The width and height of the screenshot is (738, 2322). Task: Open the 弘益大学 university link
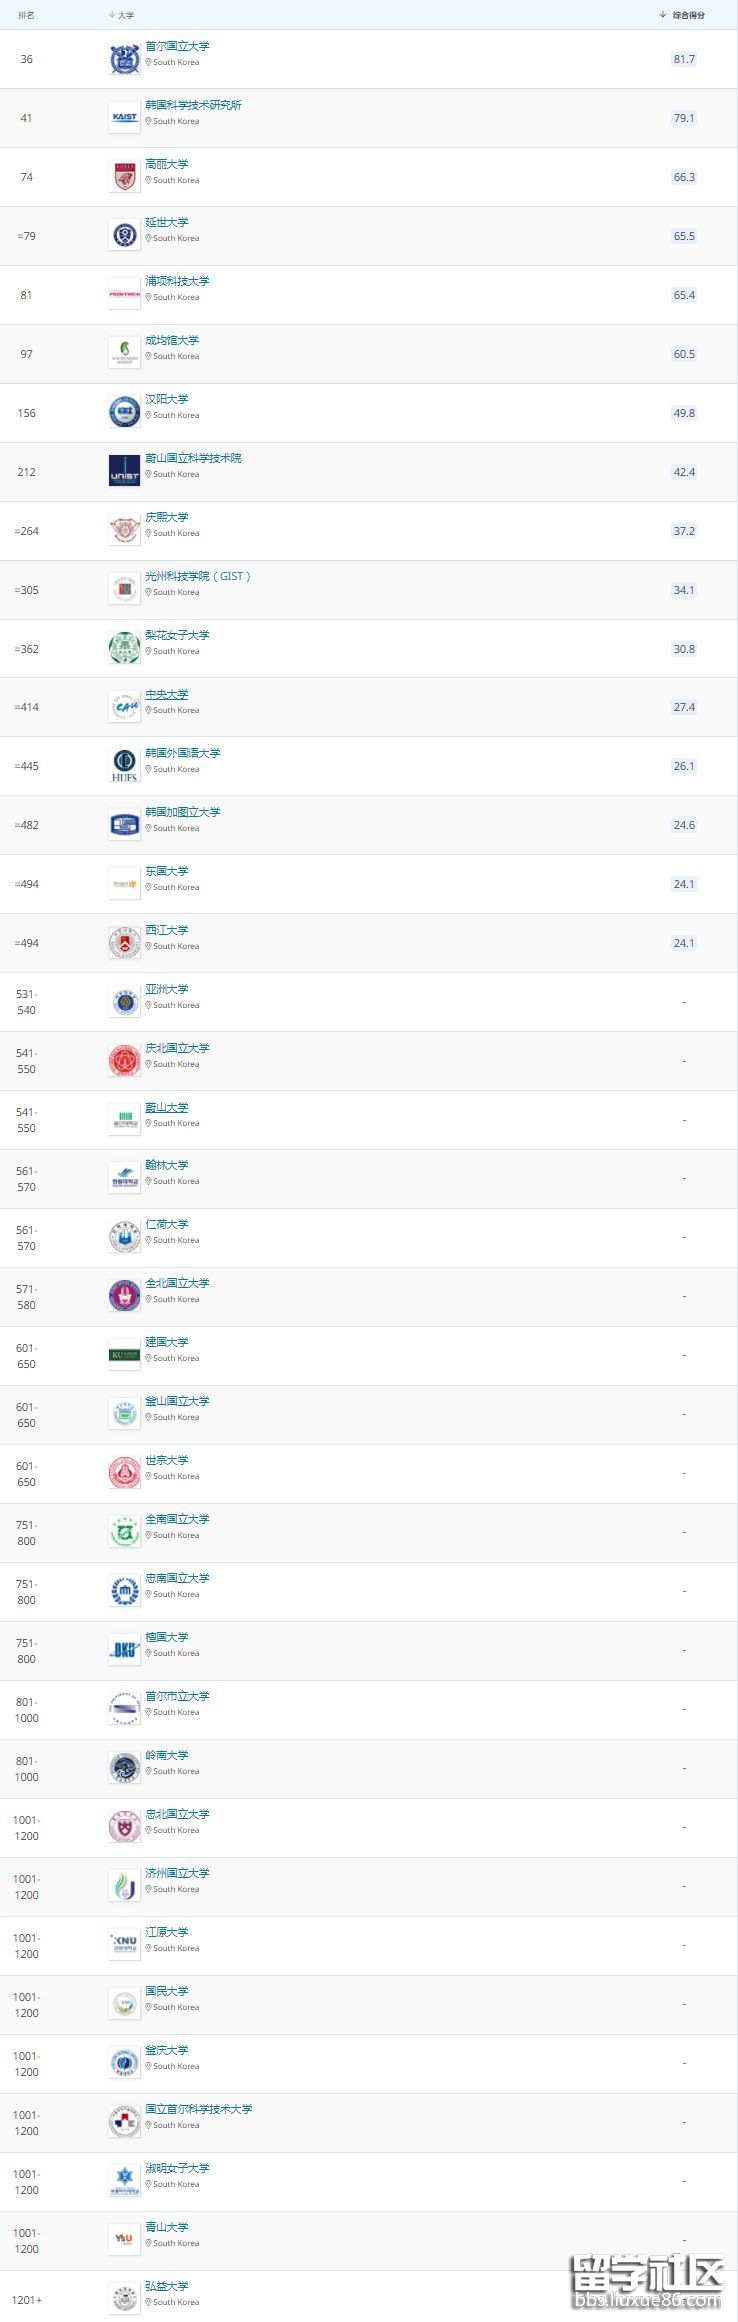coord(166,2286)
